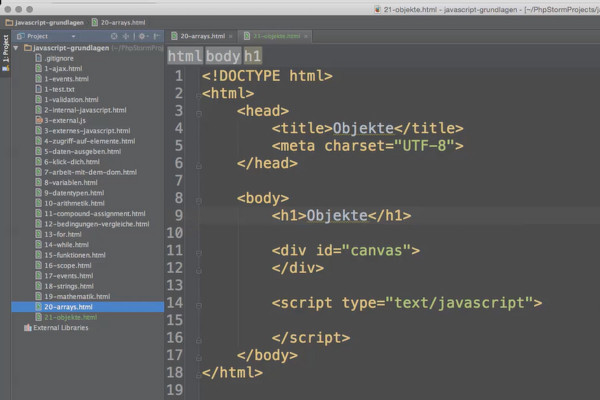Viewport: 600px width, 400px height.
Task: Click the collapse all icon in Project panel
Action: point(126,36)
